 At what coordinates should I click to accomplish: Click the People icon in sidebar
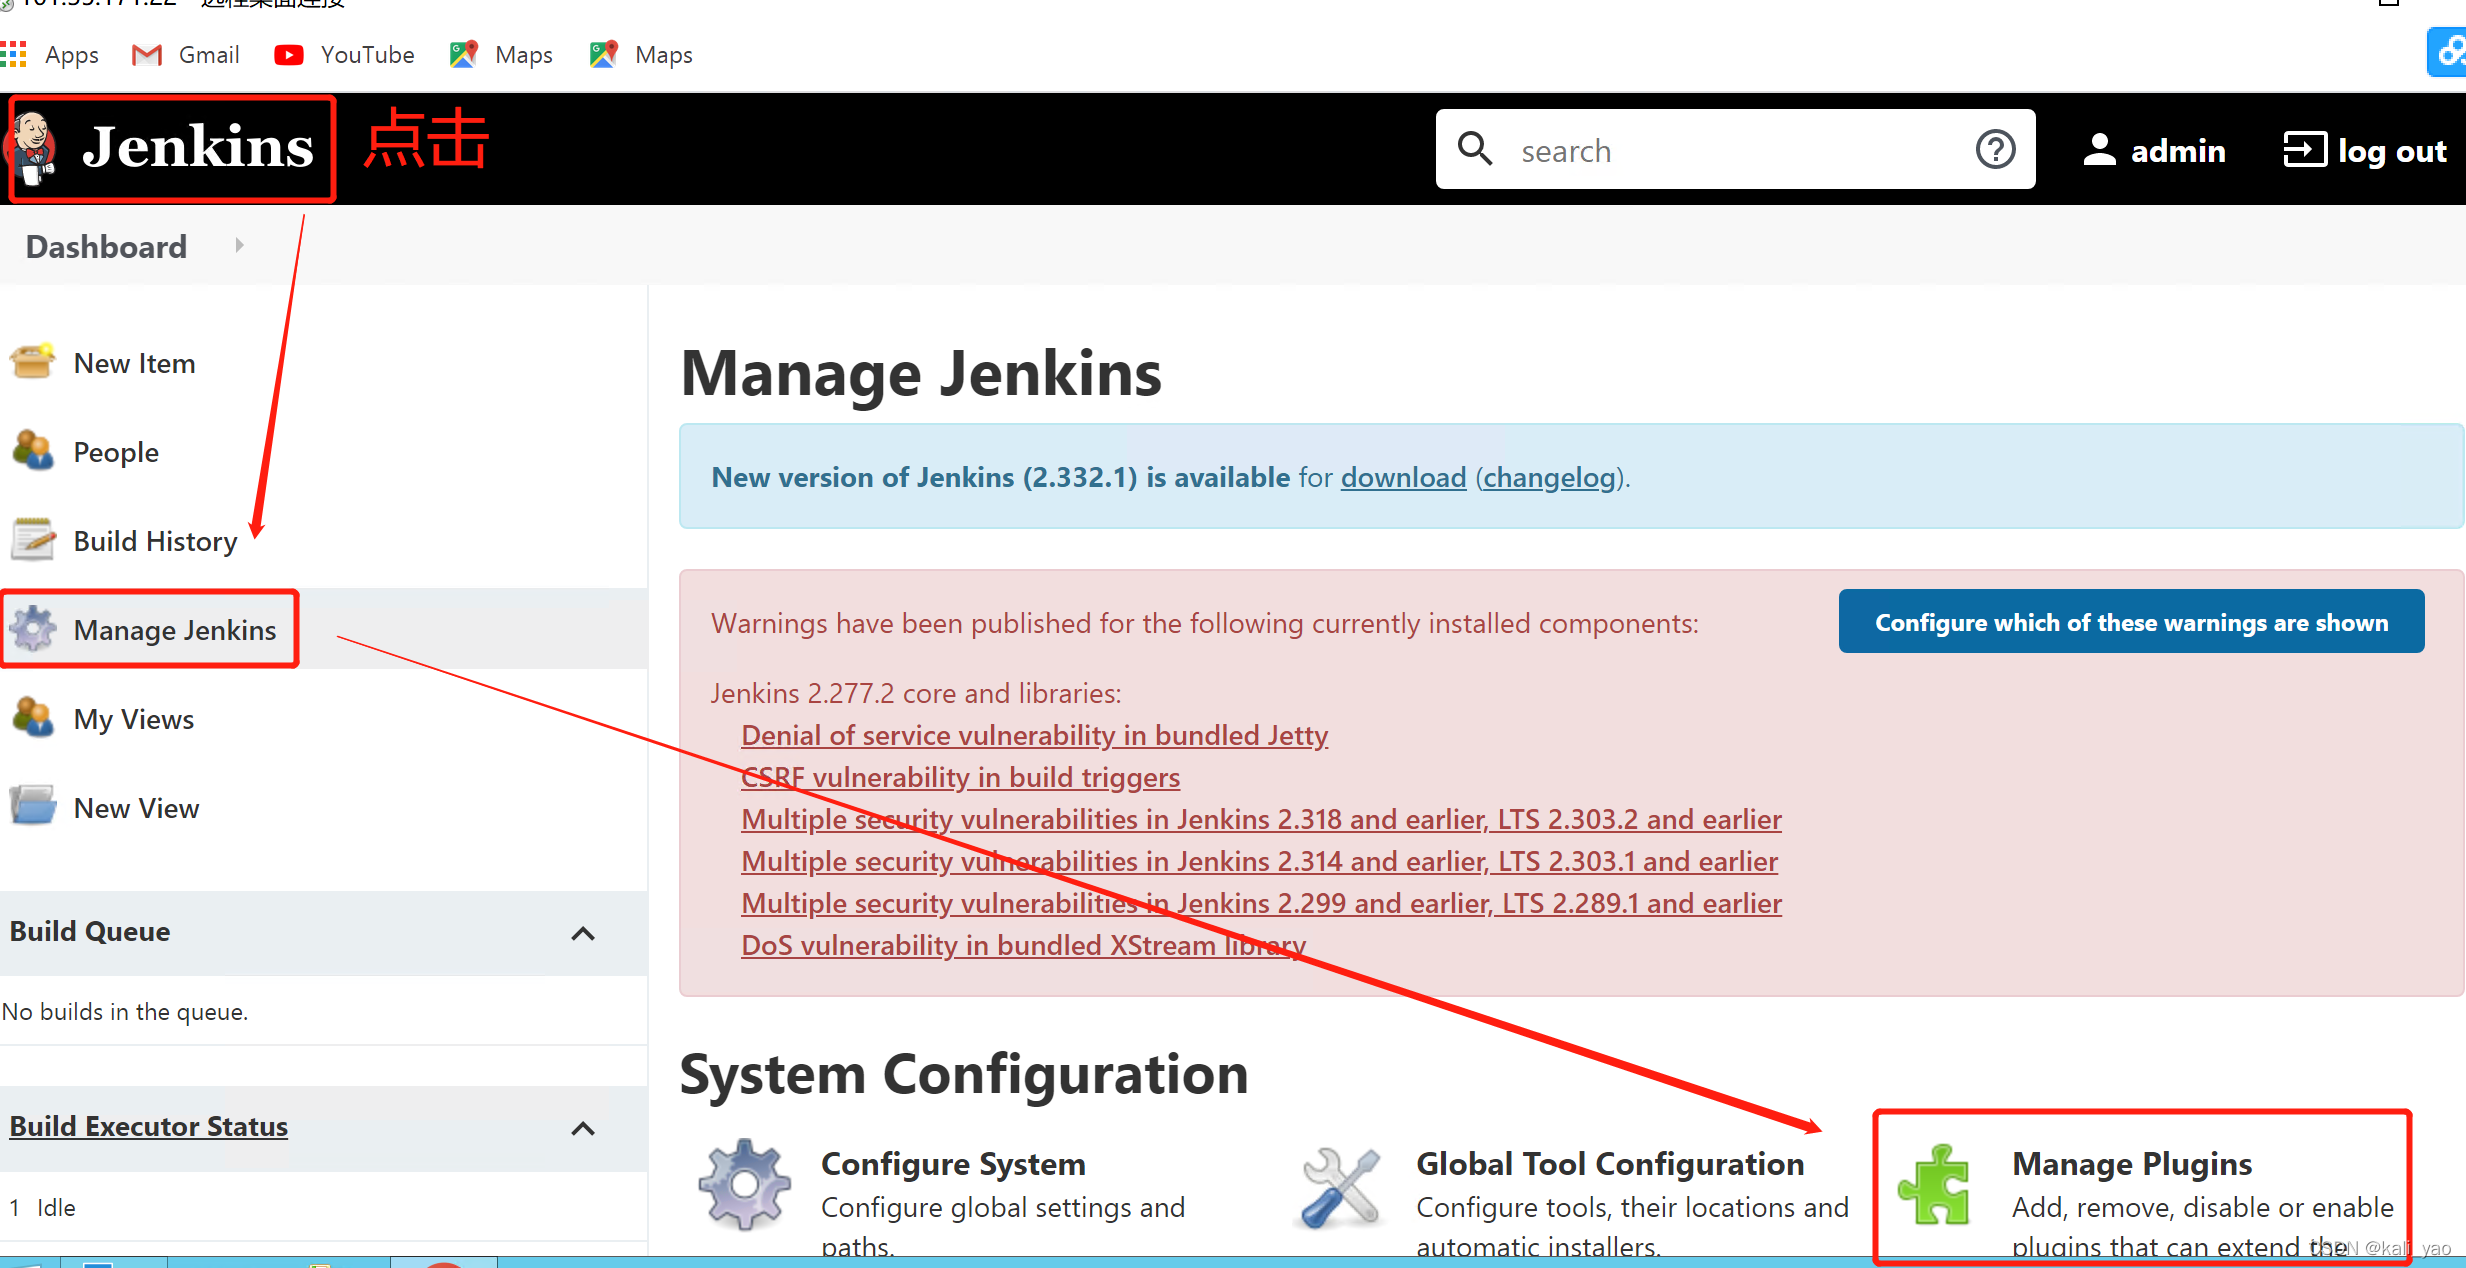point(33,451)
